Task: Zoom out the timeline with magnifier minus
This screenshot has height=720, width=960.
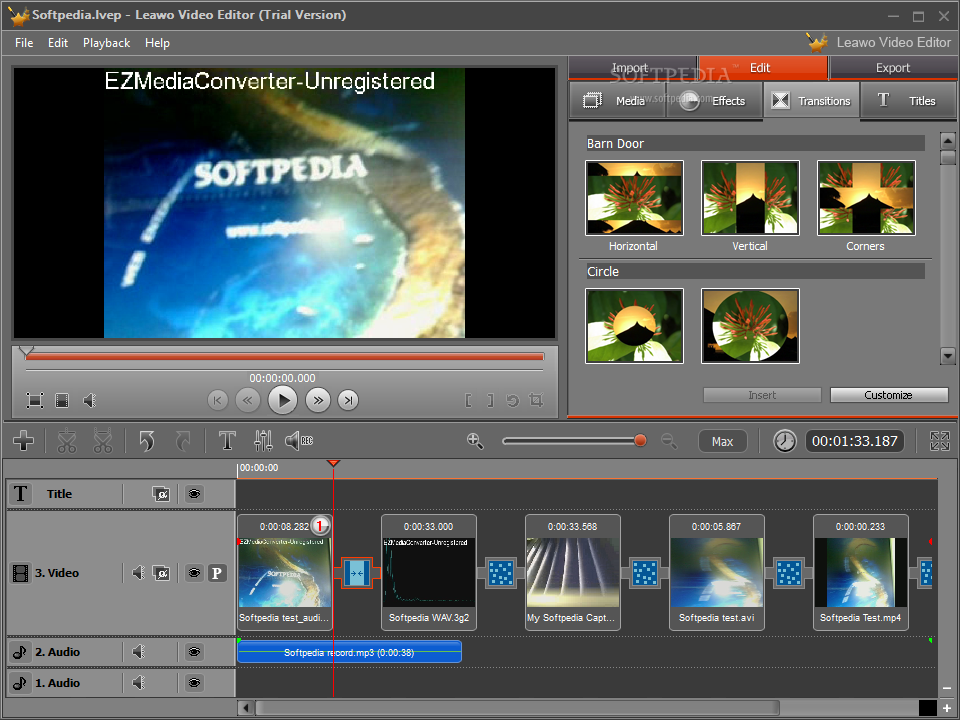Action: pos(669,441)
